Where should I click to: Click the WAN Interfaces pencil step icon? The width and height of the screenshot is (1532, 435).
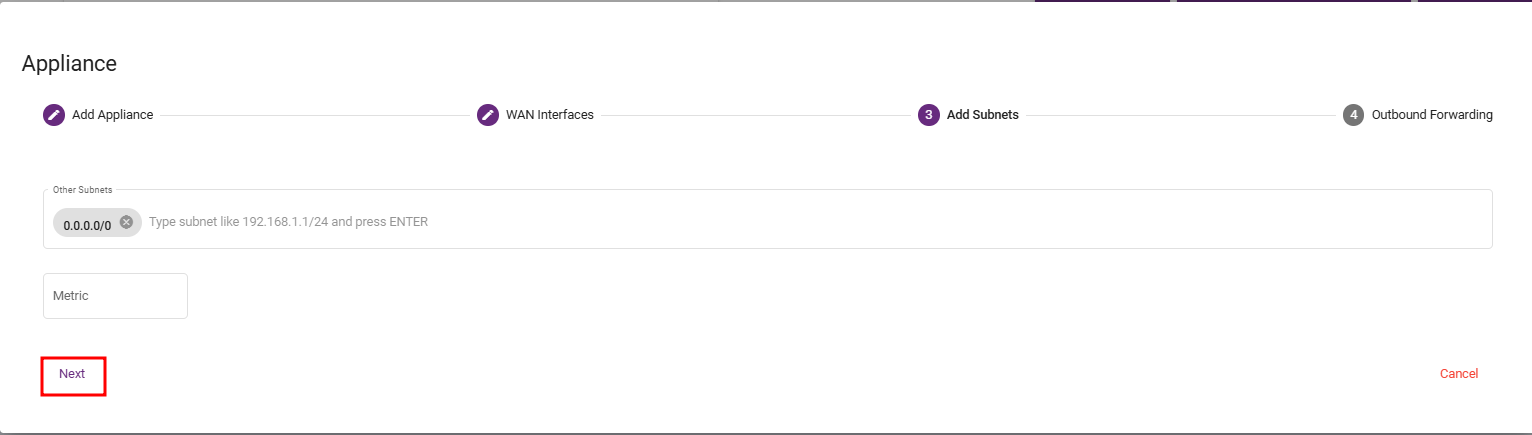click(x=488, y=115)
